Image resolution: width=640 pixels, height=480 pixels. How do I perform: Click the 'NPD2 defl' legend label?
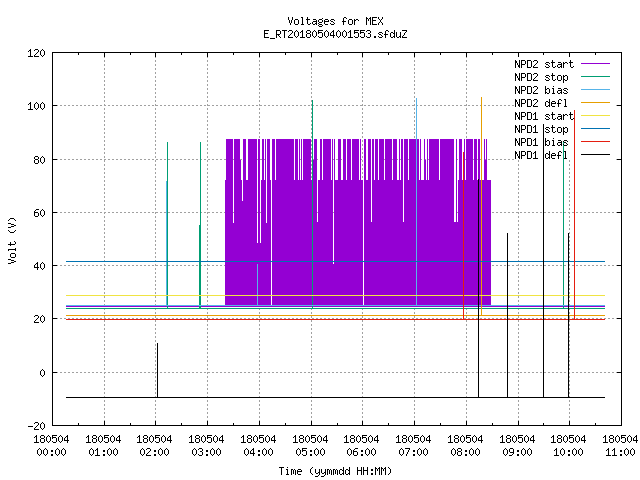click(x=541, y=103)
